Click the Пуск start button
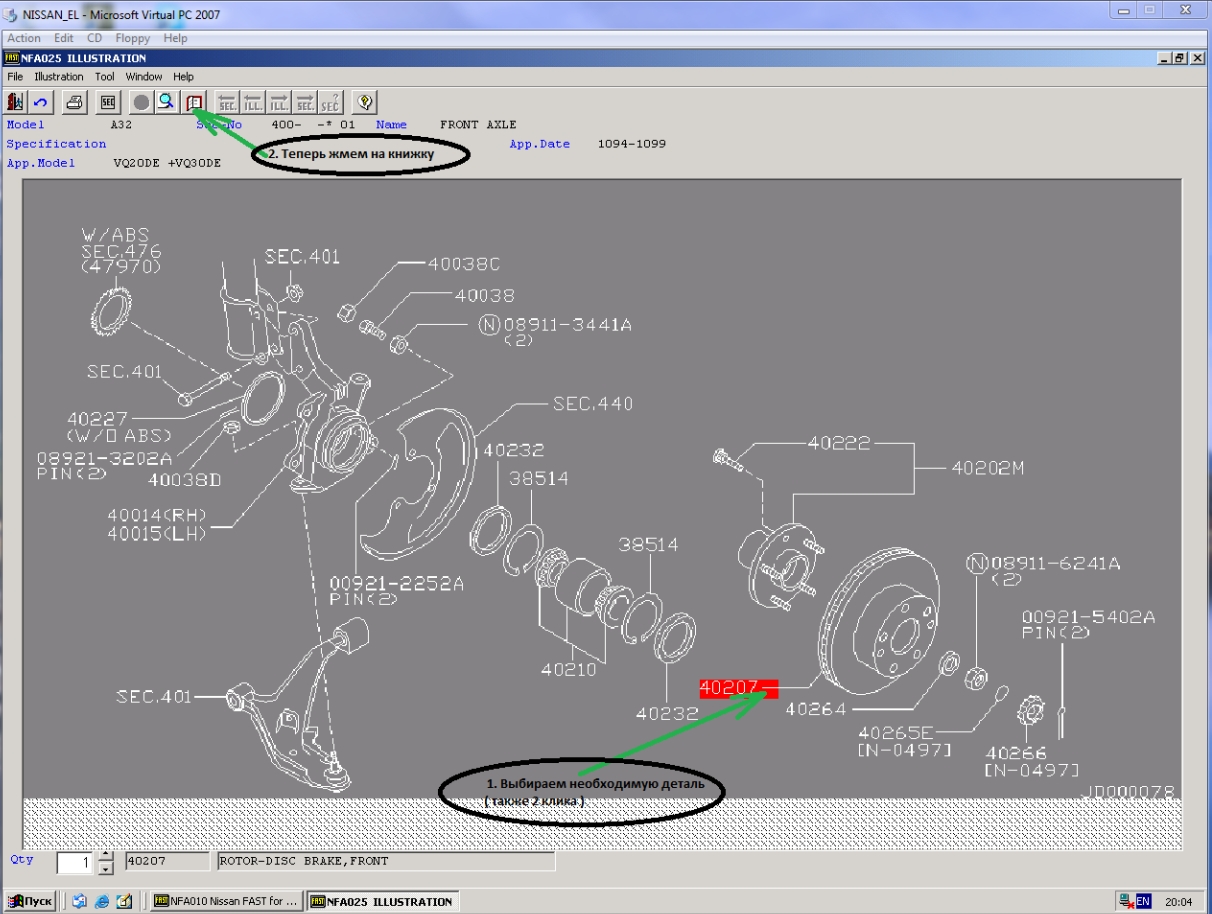 [30, 901]
